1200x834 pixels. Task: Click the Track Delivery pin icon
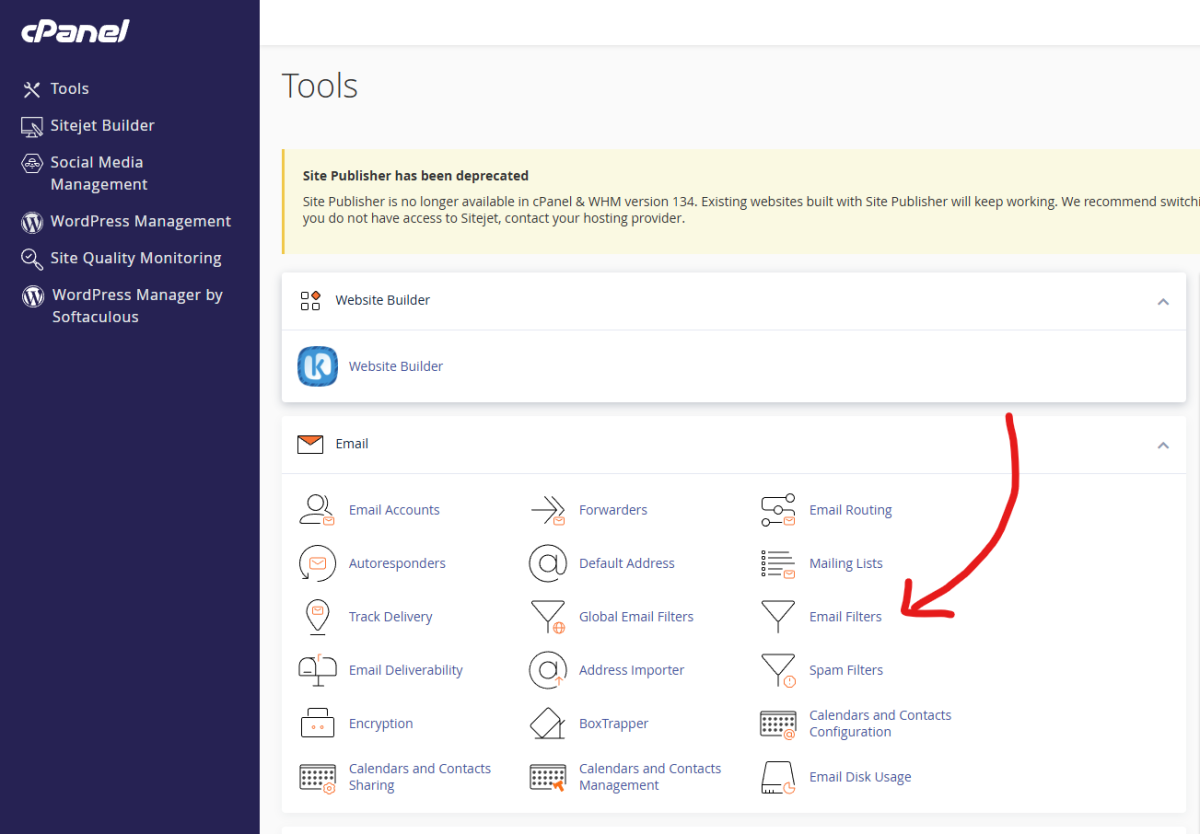tap(317, 617)
